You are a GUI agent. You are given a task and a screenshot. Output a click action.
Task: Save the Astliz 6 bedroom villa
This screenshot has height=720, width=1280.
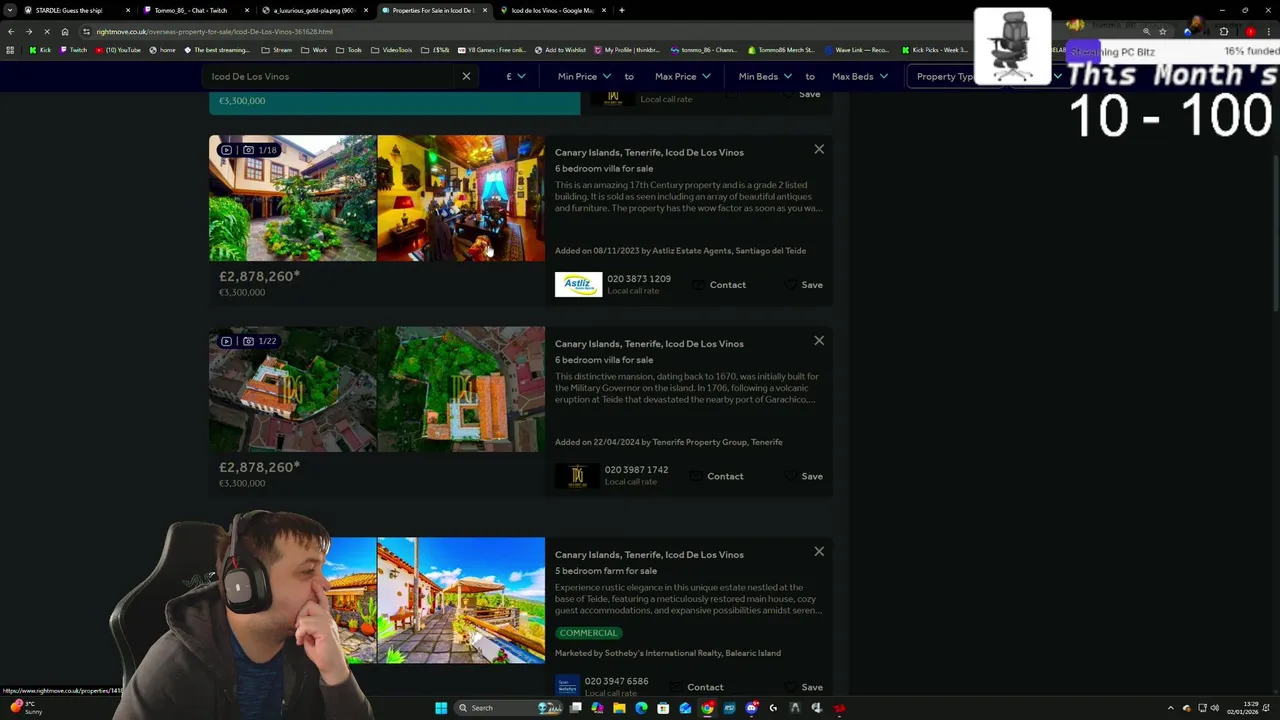(804, 285)
